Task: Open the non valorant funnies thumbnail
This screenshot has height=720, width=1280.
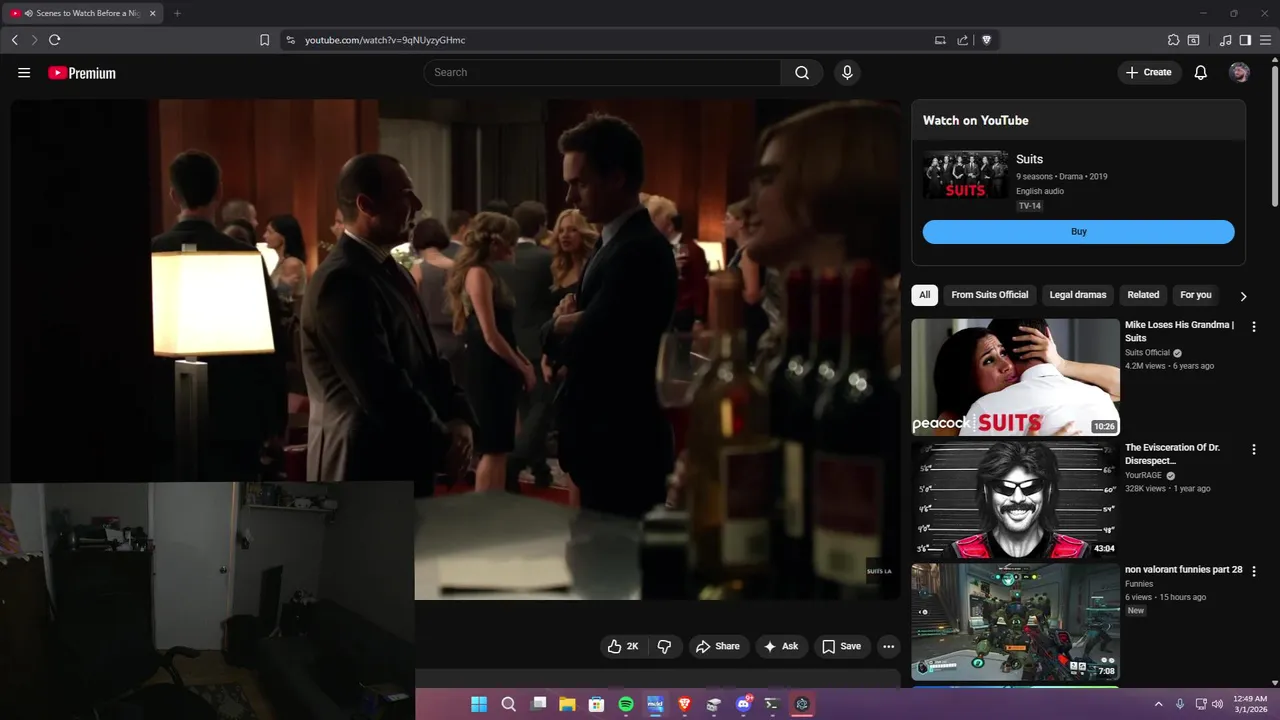Action: 1015,622
